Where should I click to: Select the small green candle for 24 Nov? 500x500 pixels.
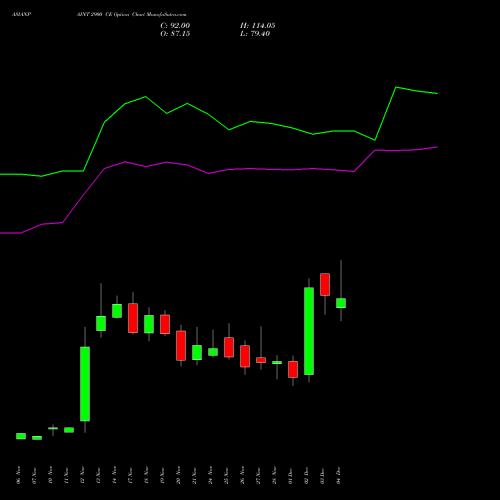pos(213,352)
